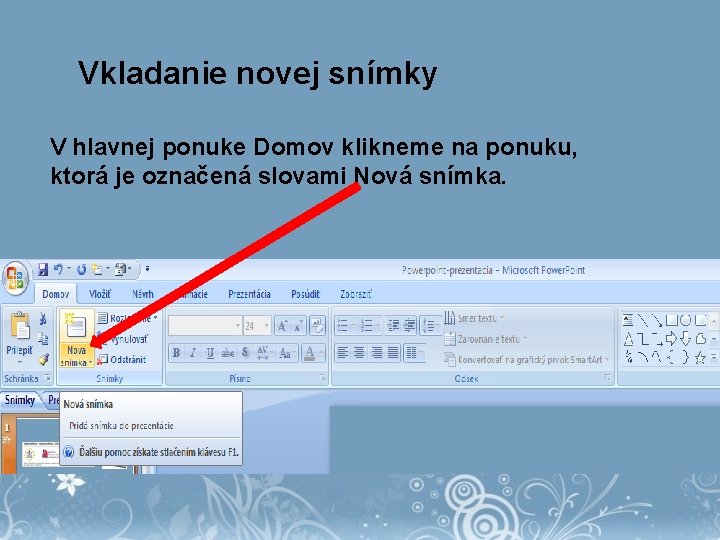
Task: Click the round Office button
Action: click(x=16, y=278)
